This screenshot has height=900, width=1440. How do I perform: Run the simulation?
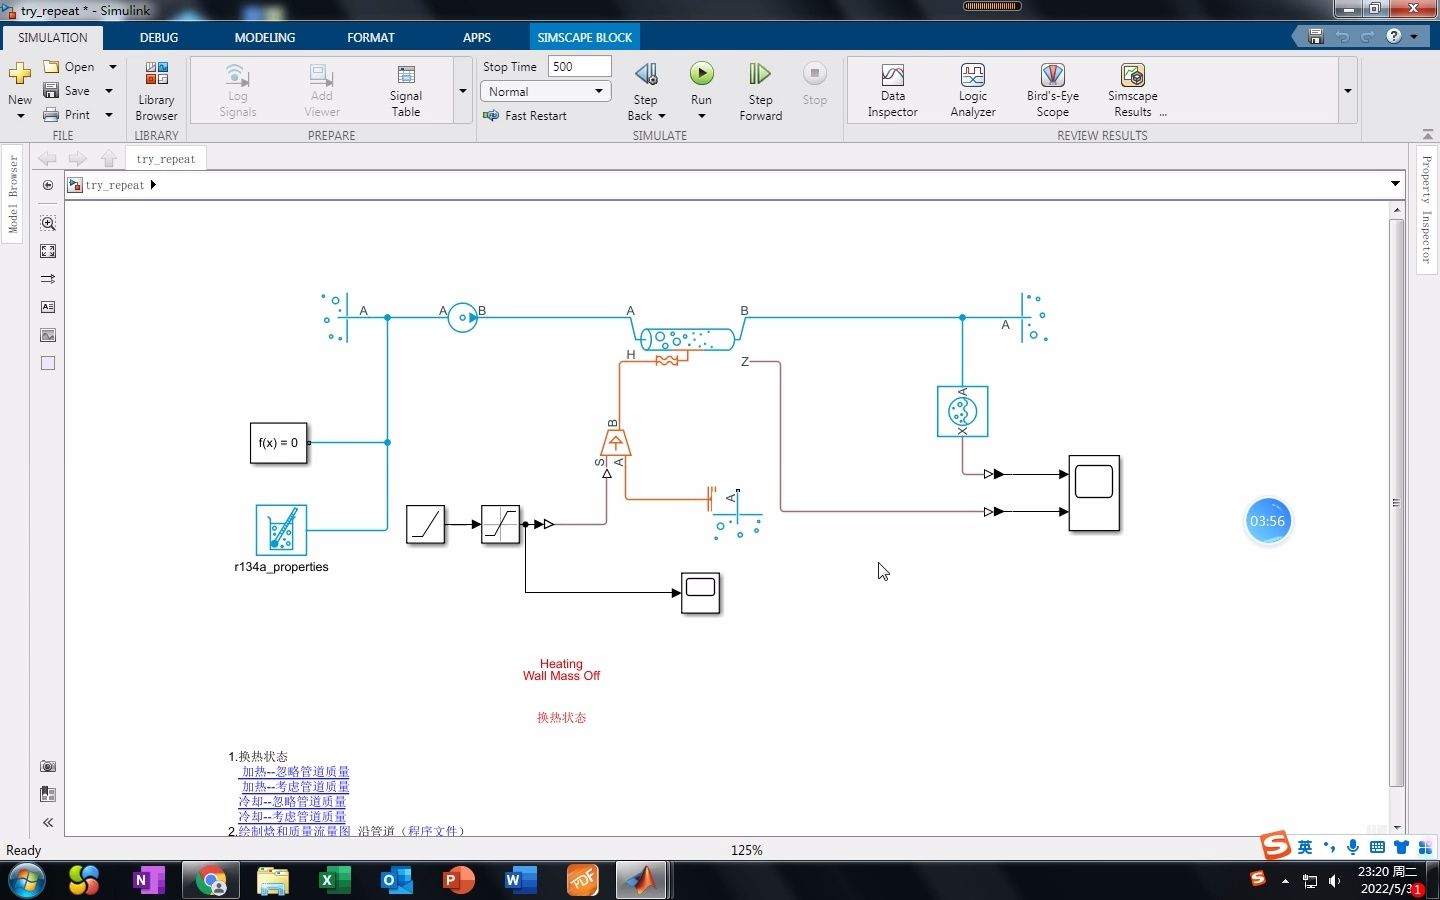[701, 88]
